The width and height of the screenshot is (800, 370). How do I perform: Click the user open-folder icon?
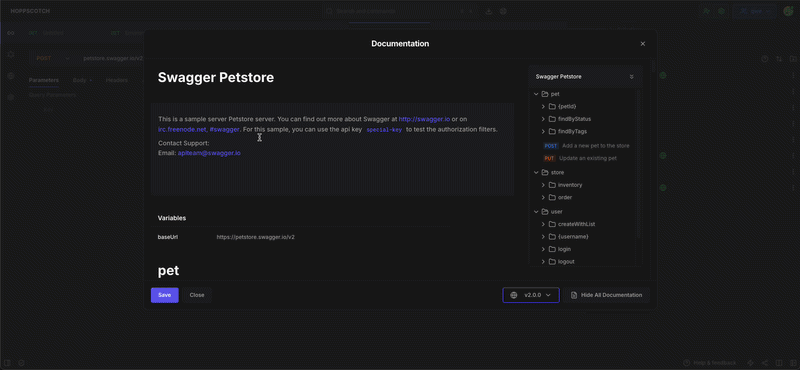pyautogui.click(x=545, y=211)
